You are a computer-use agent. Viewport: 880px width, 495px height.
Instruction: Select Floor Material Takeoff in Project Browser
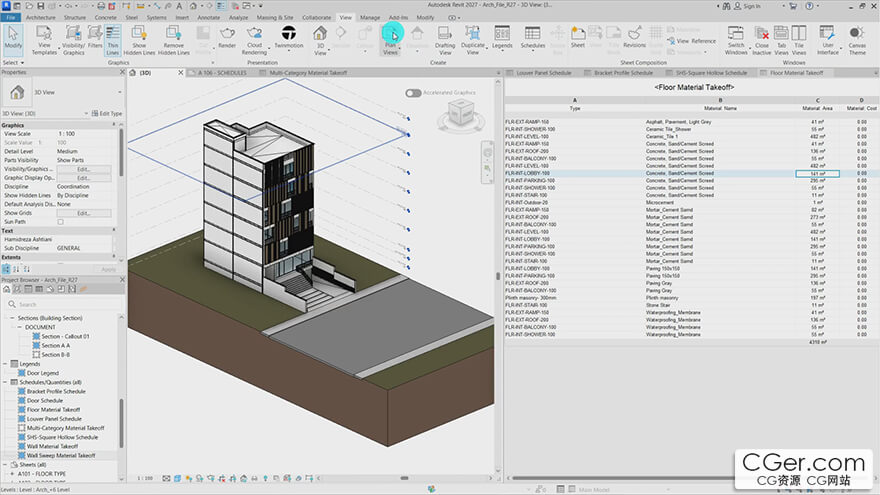(53, 410)
